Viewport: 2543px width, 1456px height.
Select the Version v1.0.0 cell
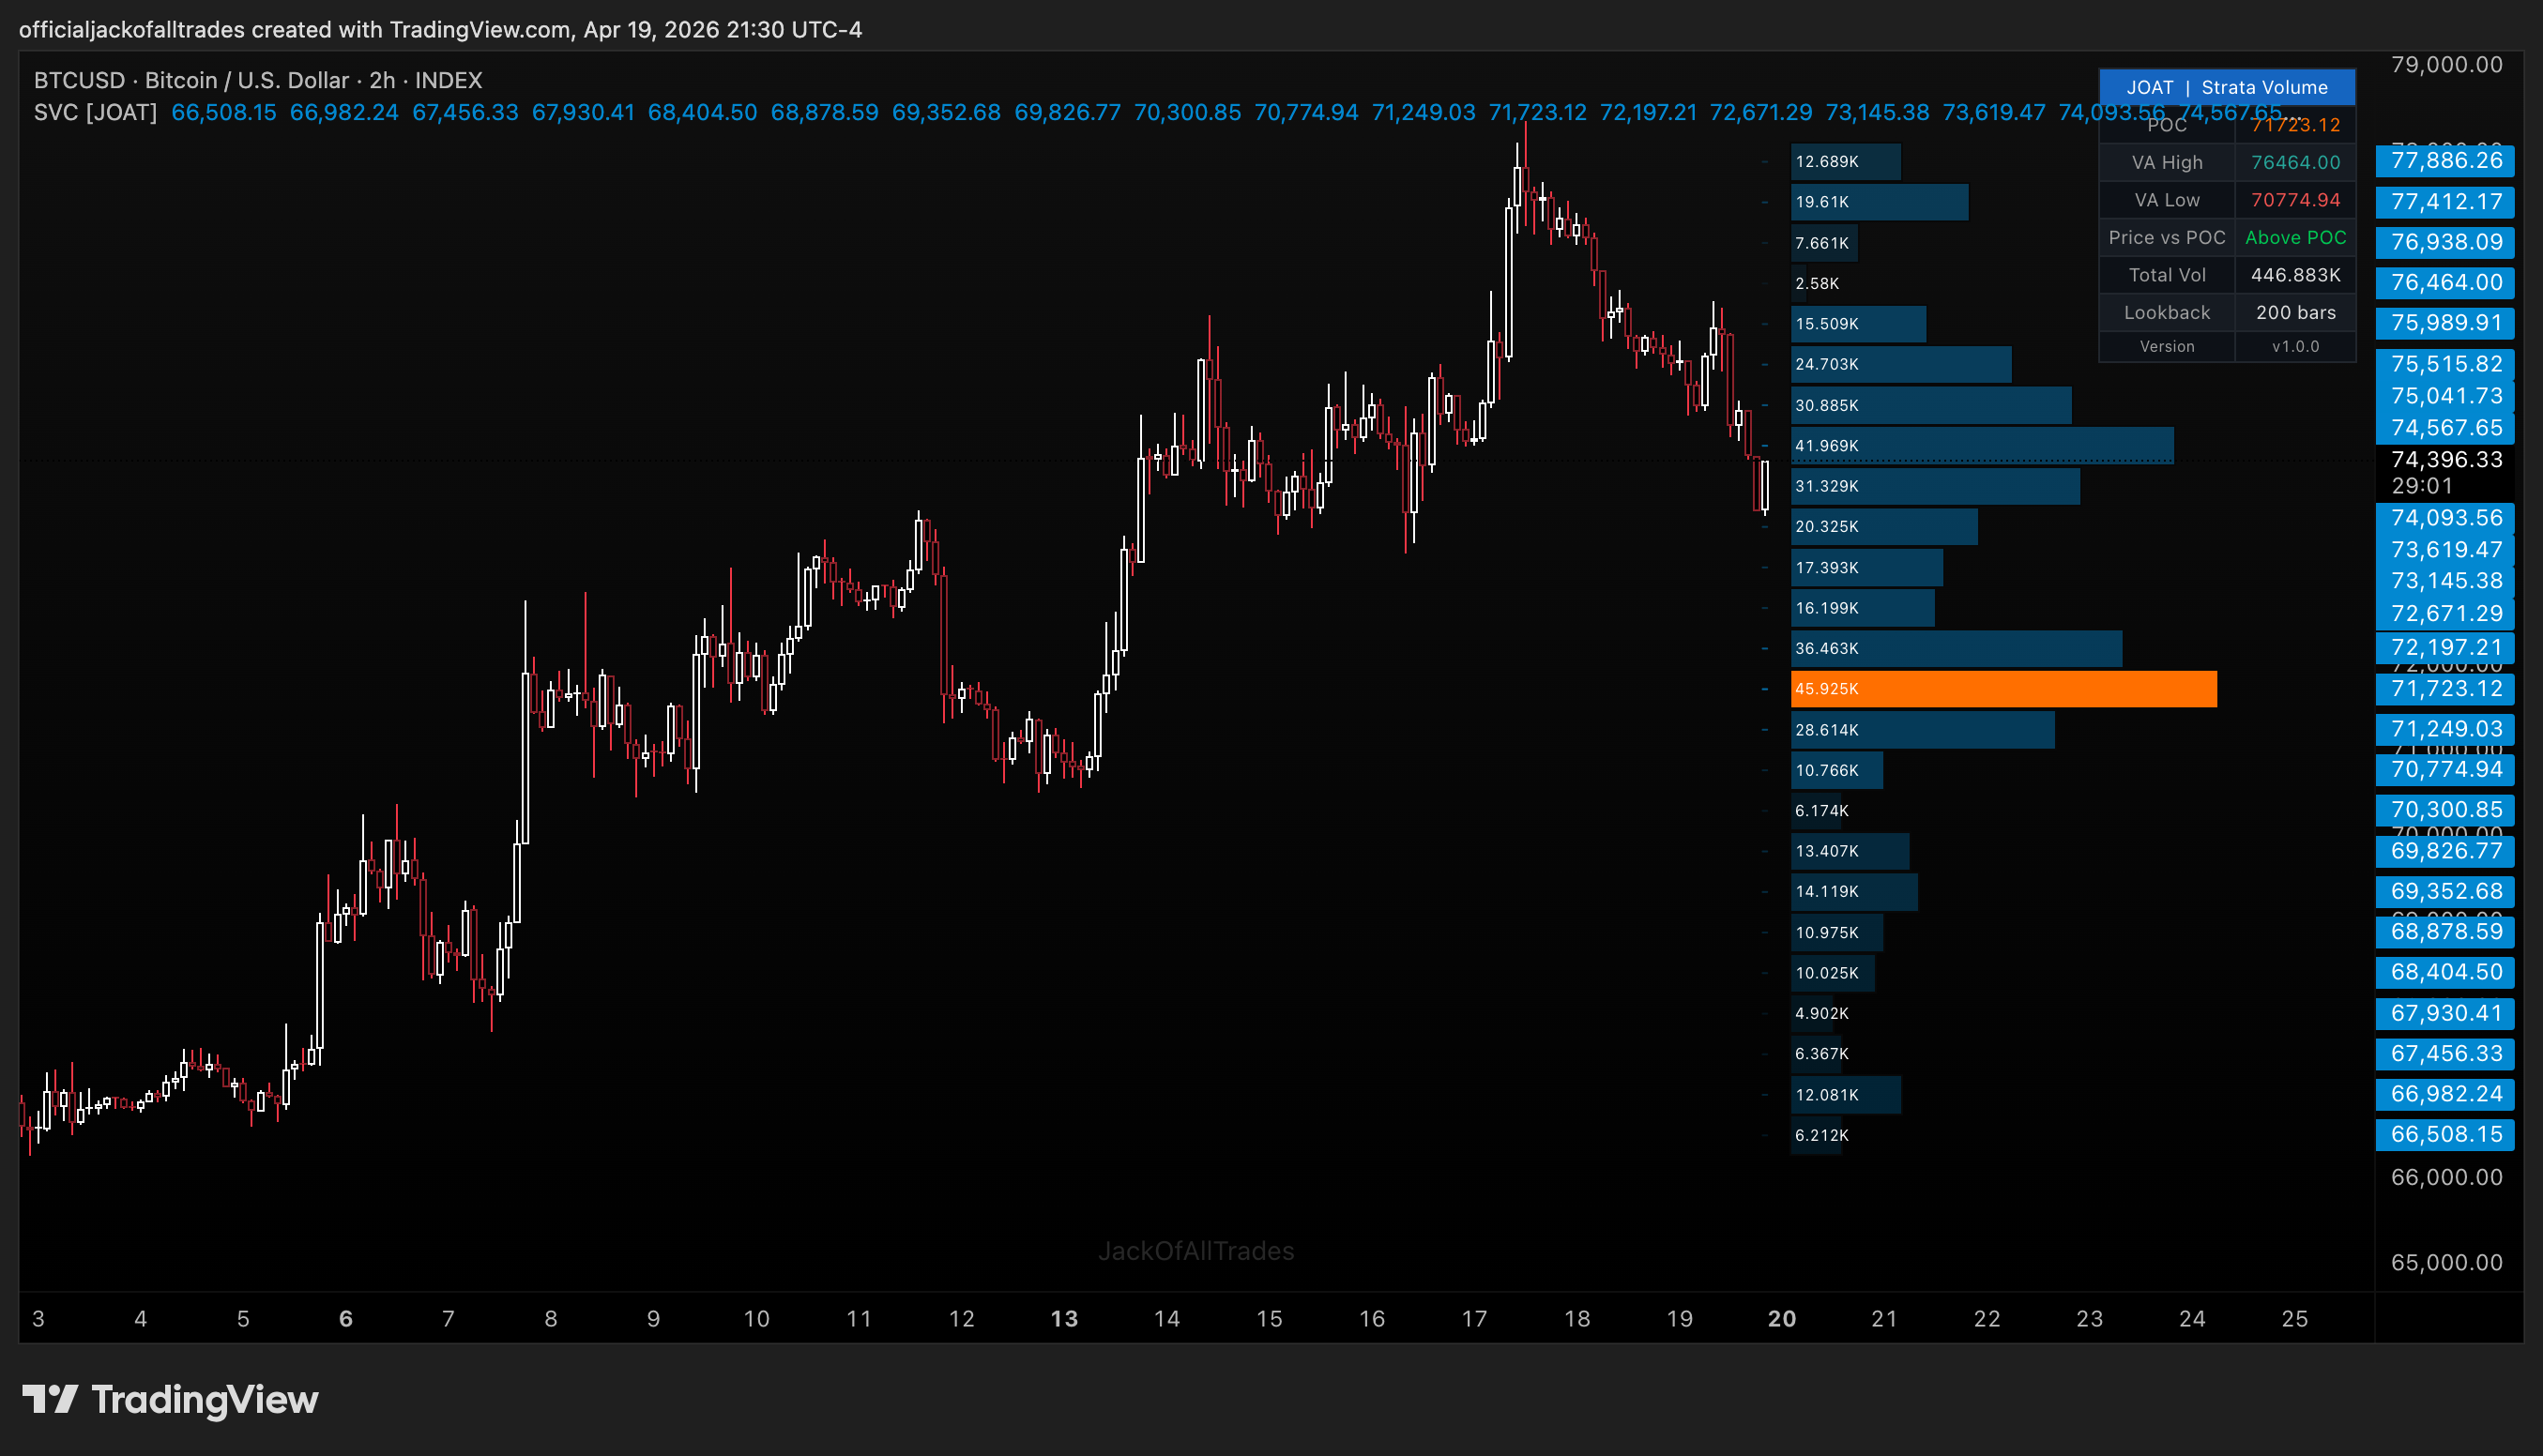pyautogui.click(x=2295, y=346)
